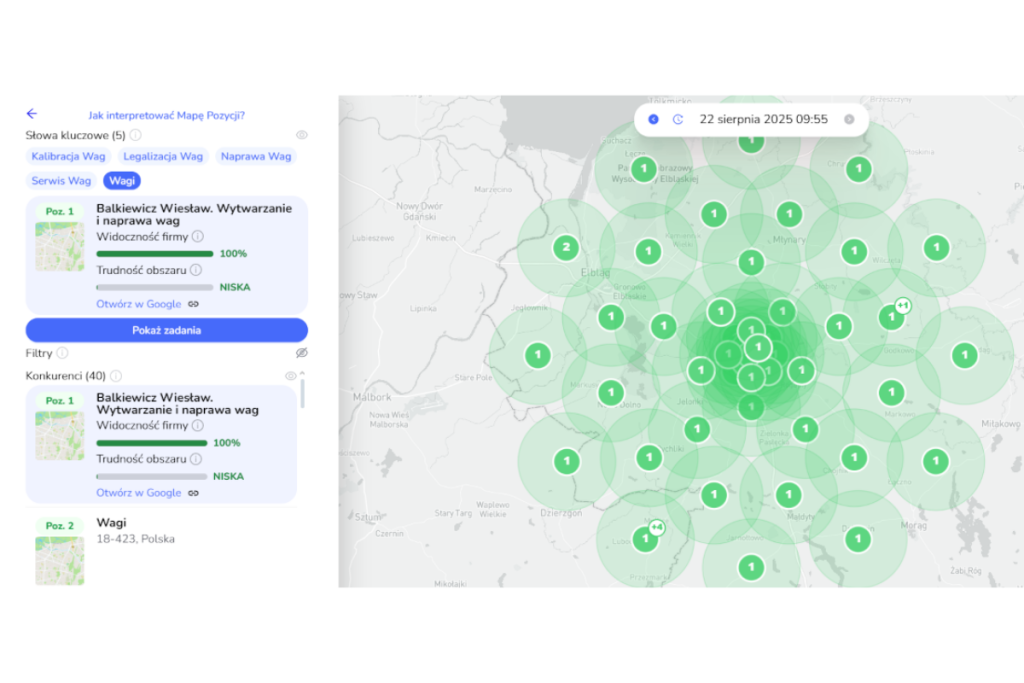Image resolution: width=1024 pixels, height=683 pixels.
Task: Open the map thumbnail of Poz. 2 Wagi
Action: (x=59, y=561)
